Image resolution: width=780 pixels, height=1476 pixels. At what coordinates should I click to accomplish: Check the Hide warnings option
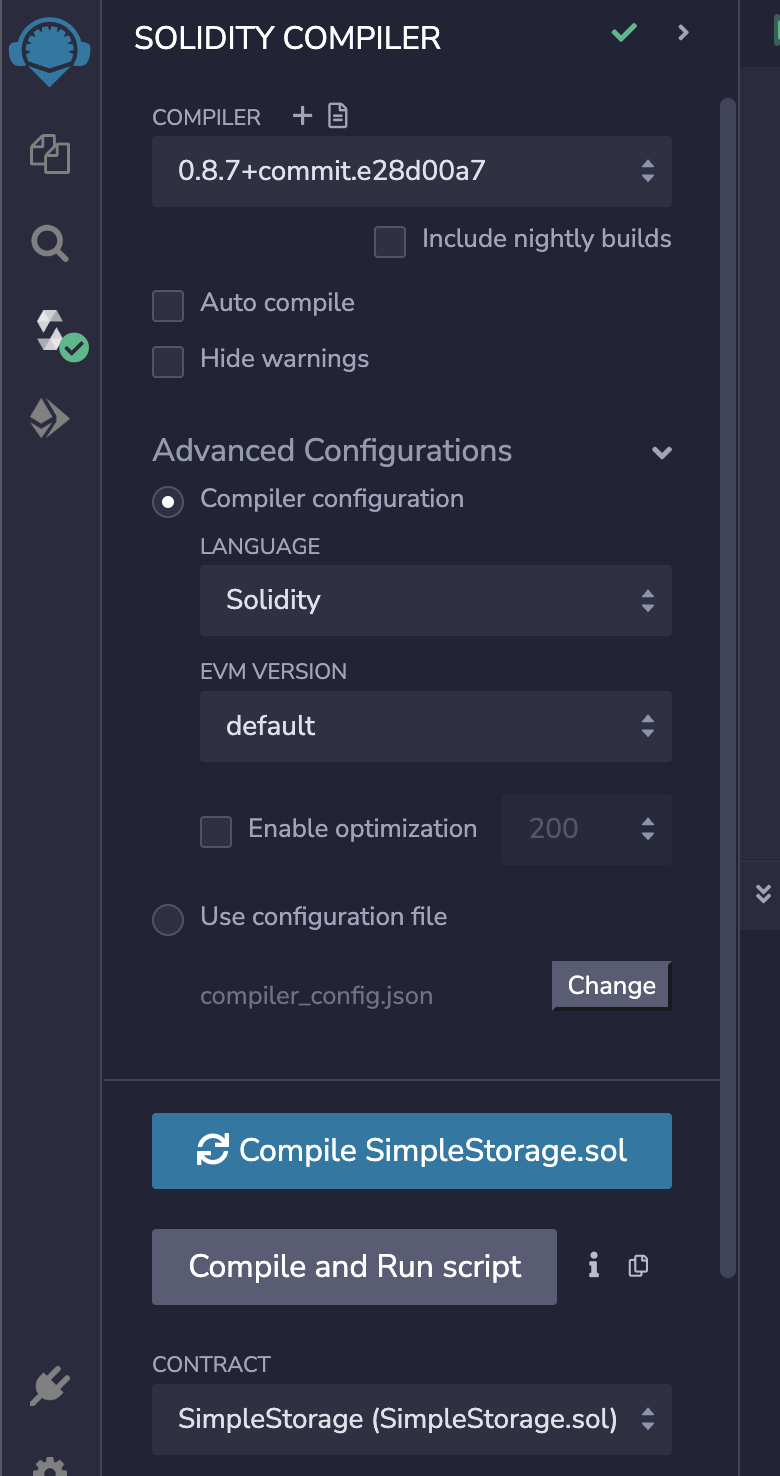coord(168,362)
